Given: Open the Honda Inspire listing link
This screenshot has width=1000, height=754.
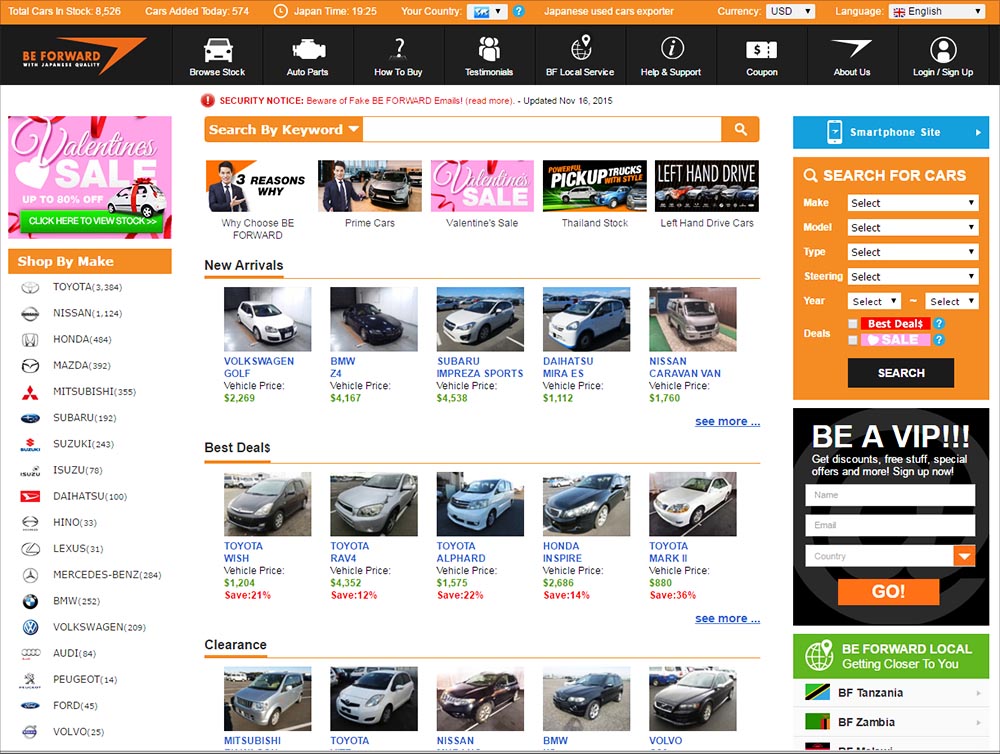Looking at the screenshot, I should (562, 552).
